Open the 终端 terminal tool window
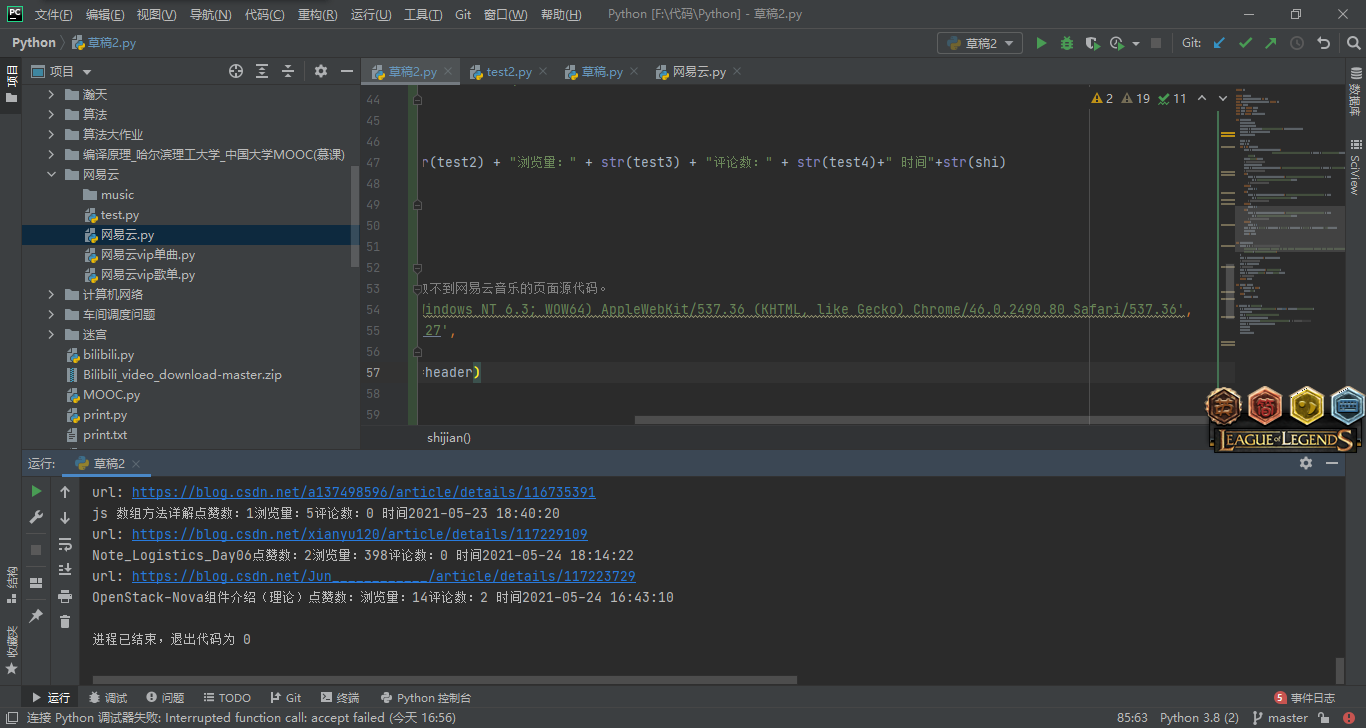 (x=340, y=698)
